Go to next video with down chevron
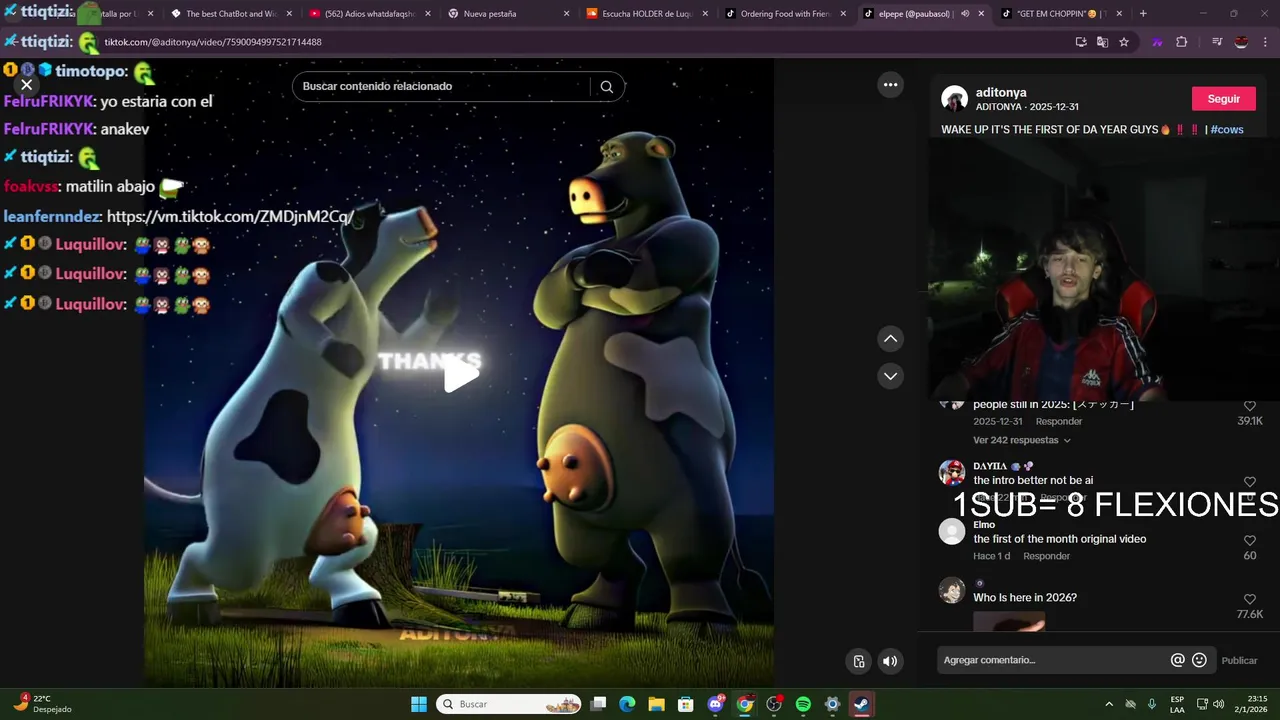The width and height of the screenshot is (1280, 720). 890,376
